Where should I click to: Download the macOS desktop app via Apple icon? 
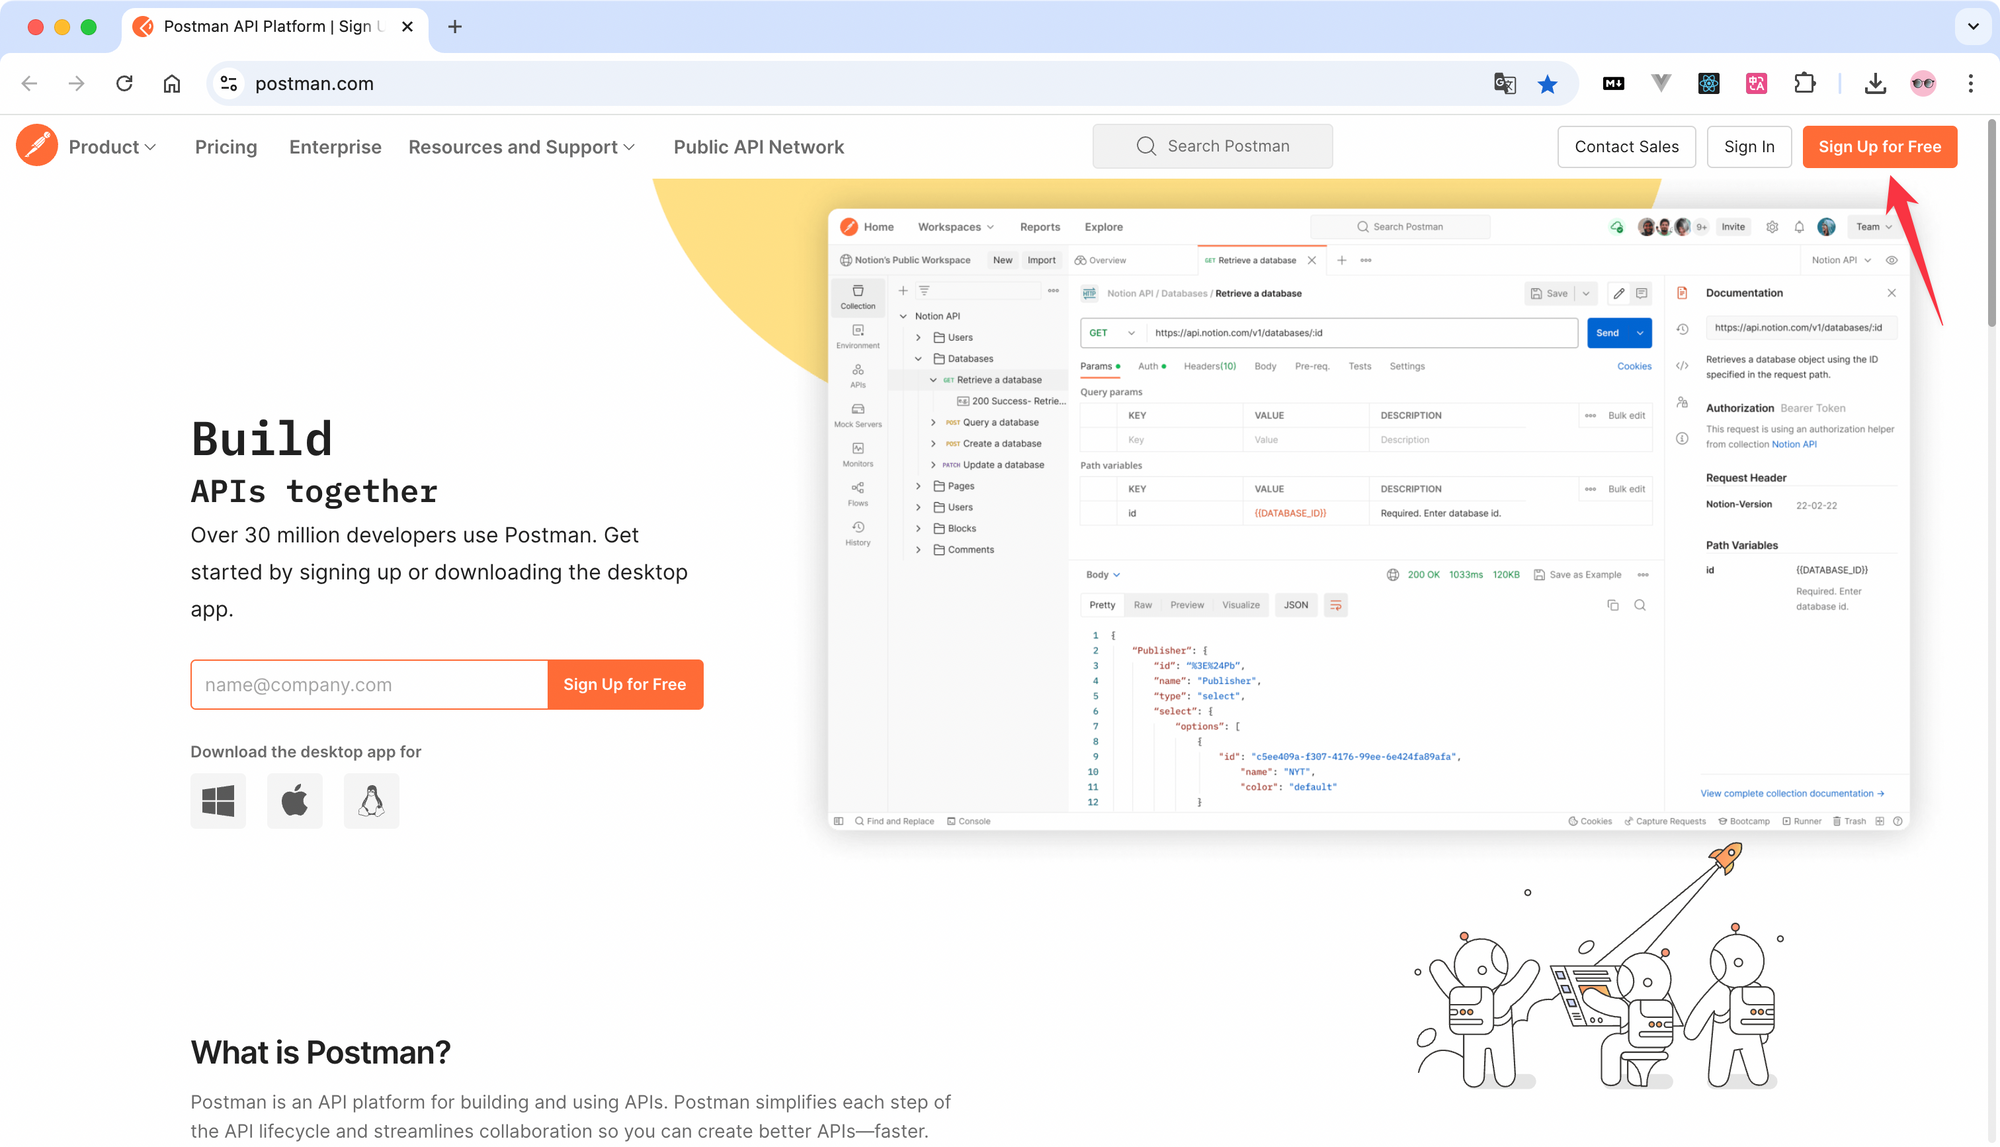(x=295, y=800)
